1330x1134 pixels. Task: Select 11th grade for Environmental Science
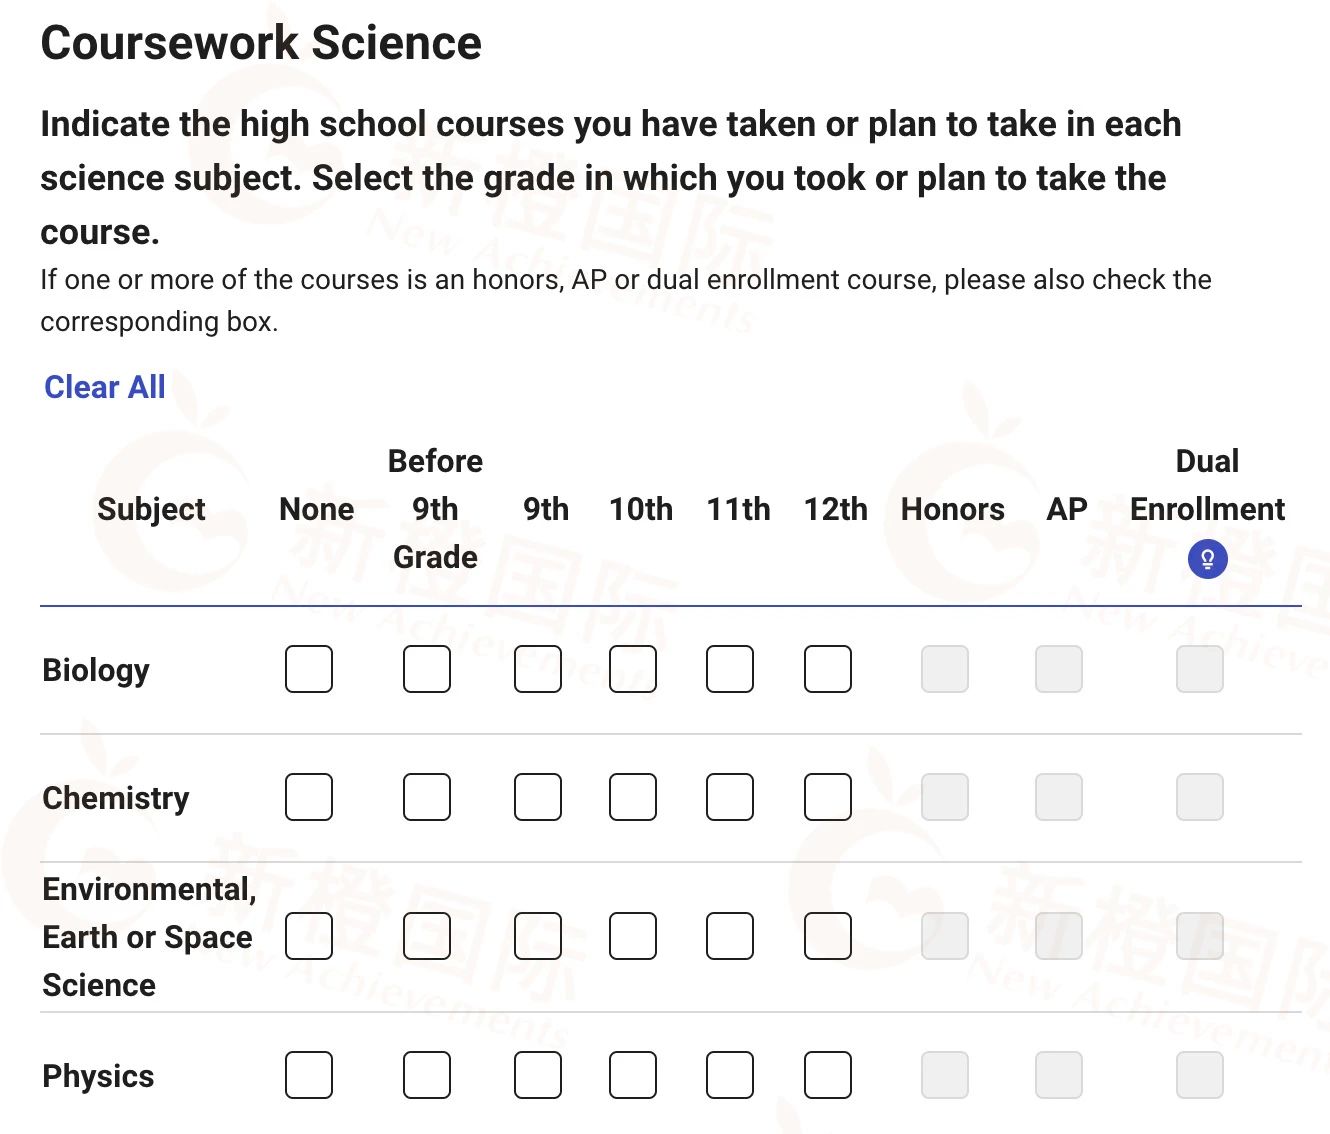click(730, 936)
